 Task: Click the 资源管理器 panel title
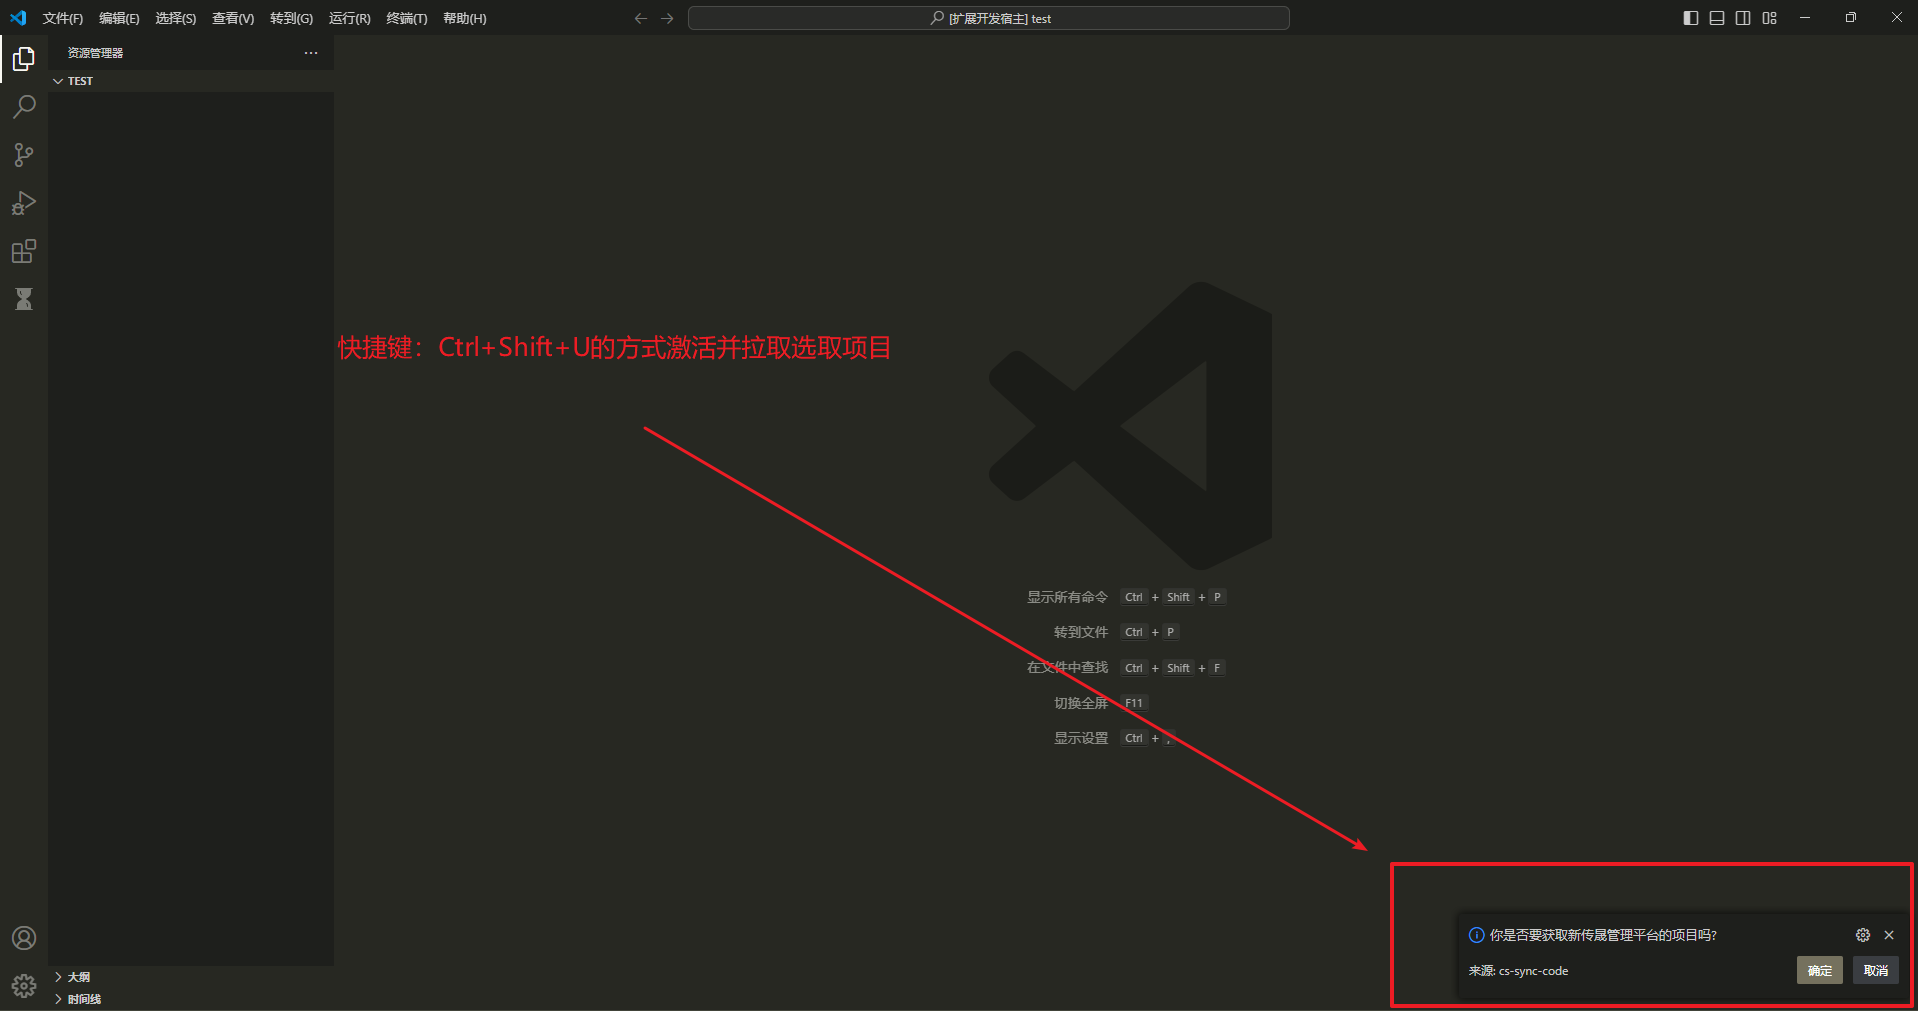pos(95,53)
